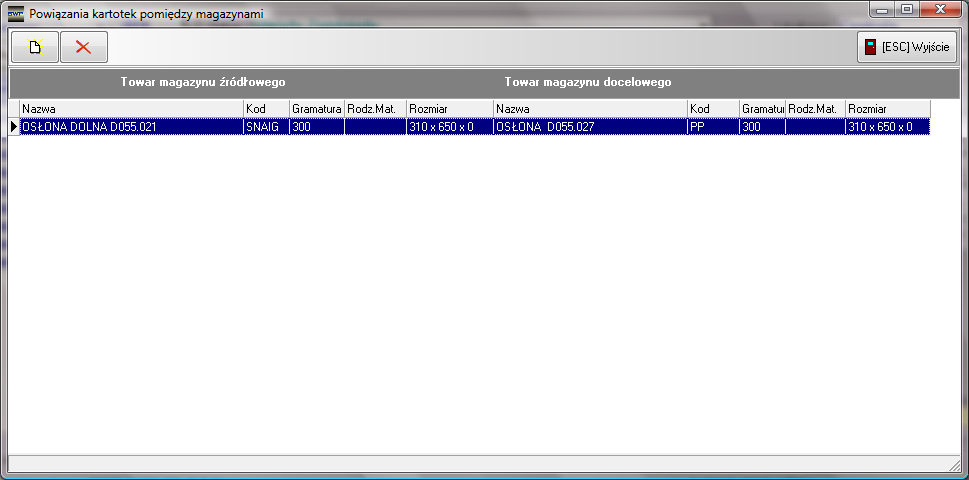Click the [ESC] Wyjście exit button

point(907,47)
